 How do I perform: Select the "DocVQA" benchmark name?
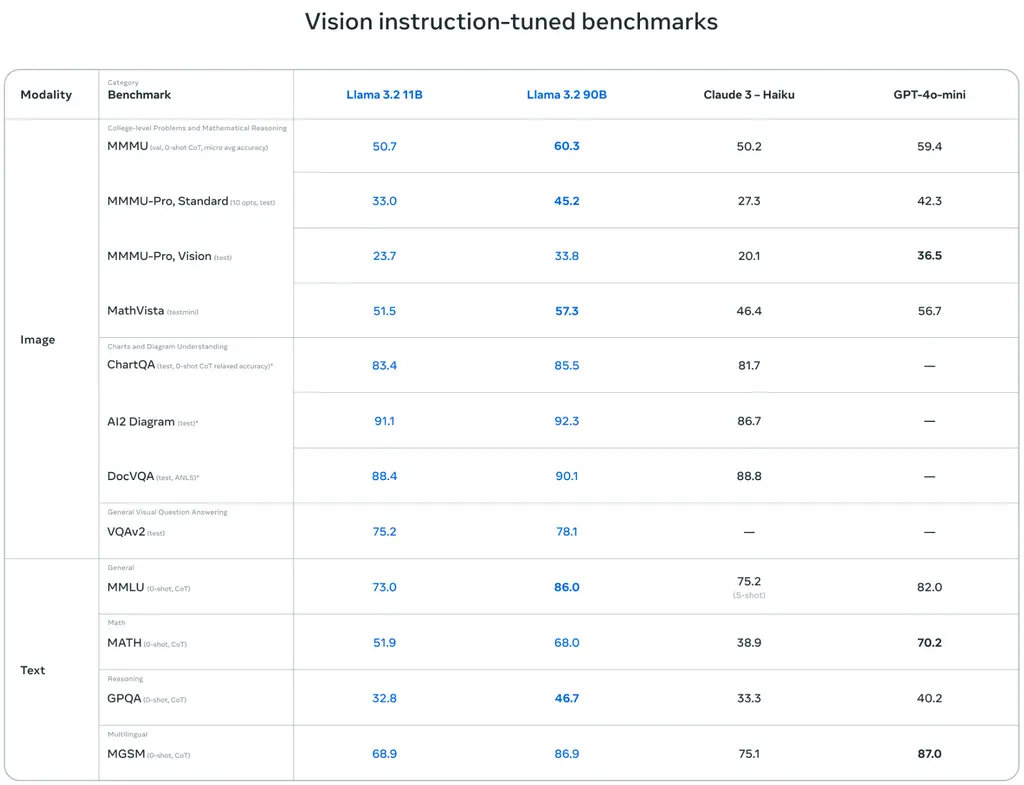[131, 476]
